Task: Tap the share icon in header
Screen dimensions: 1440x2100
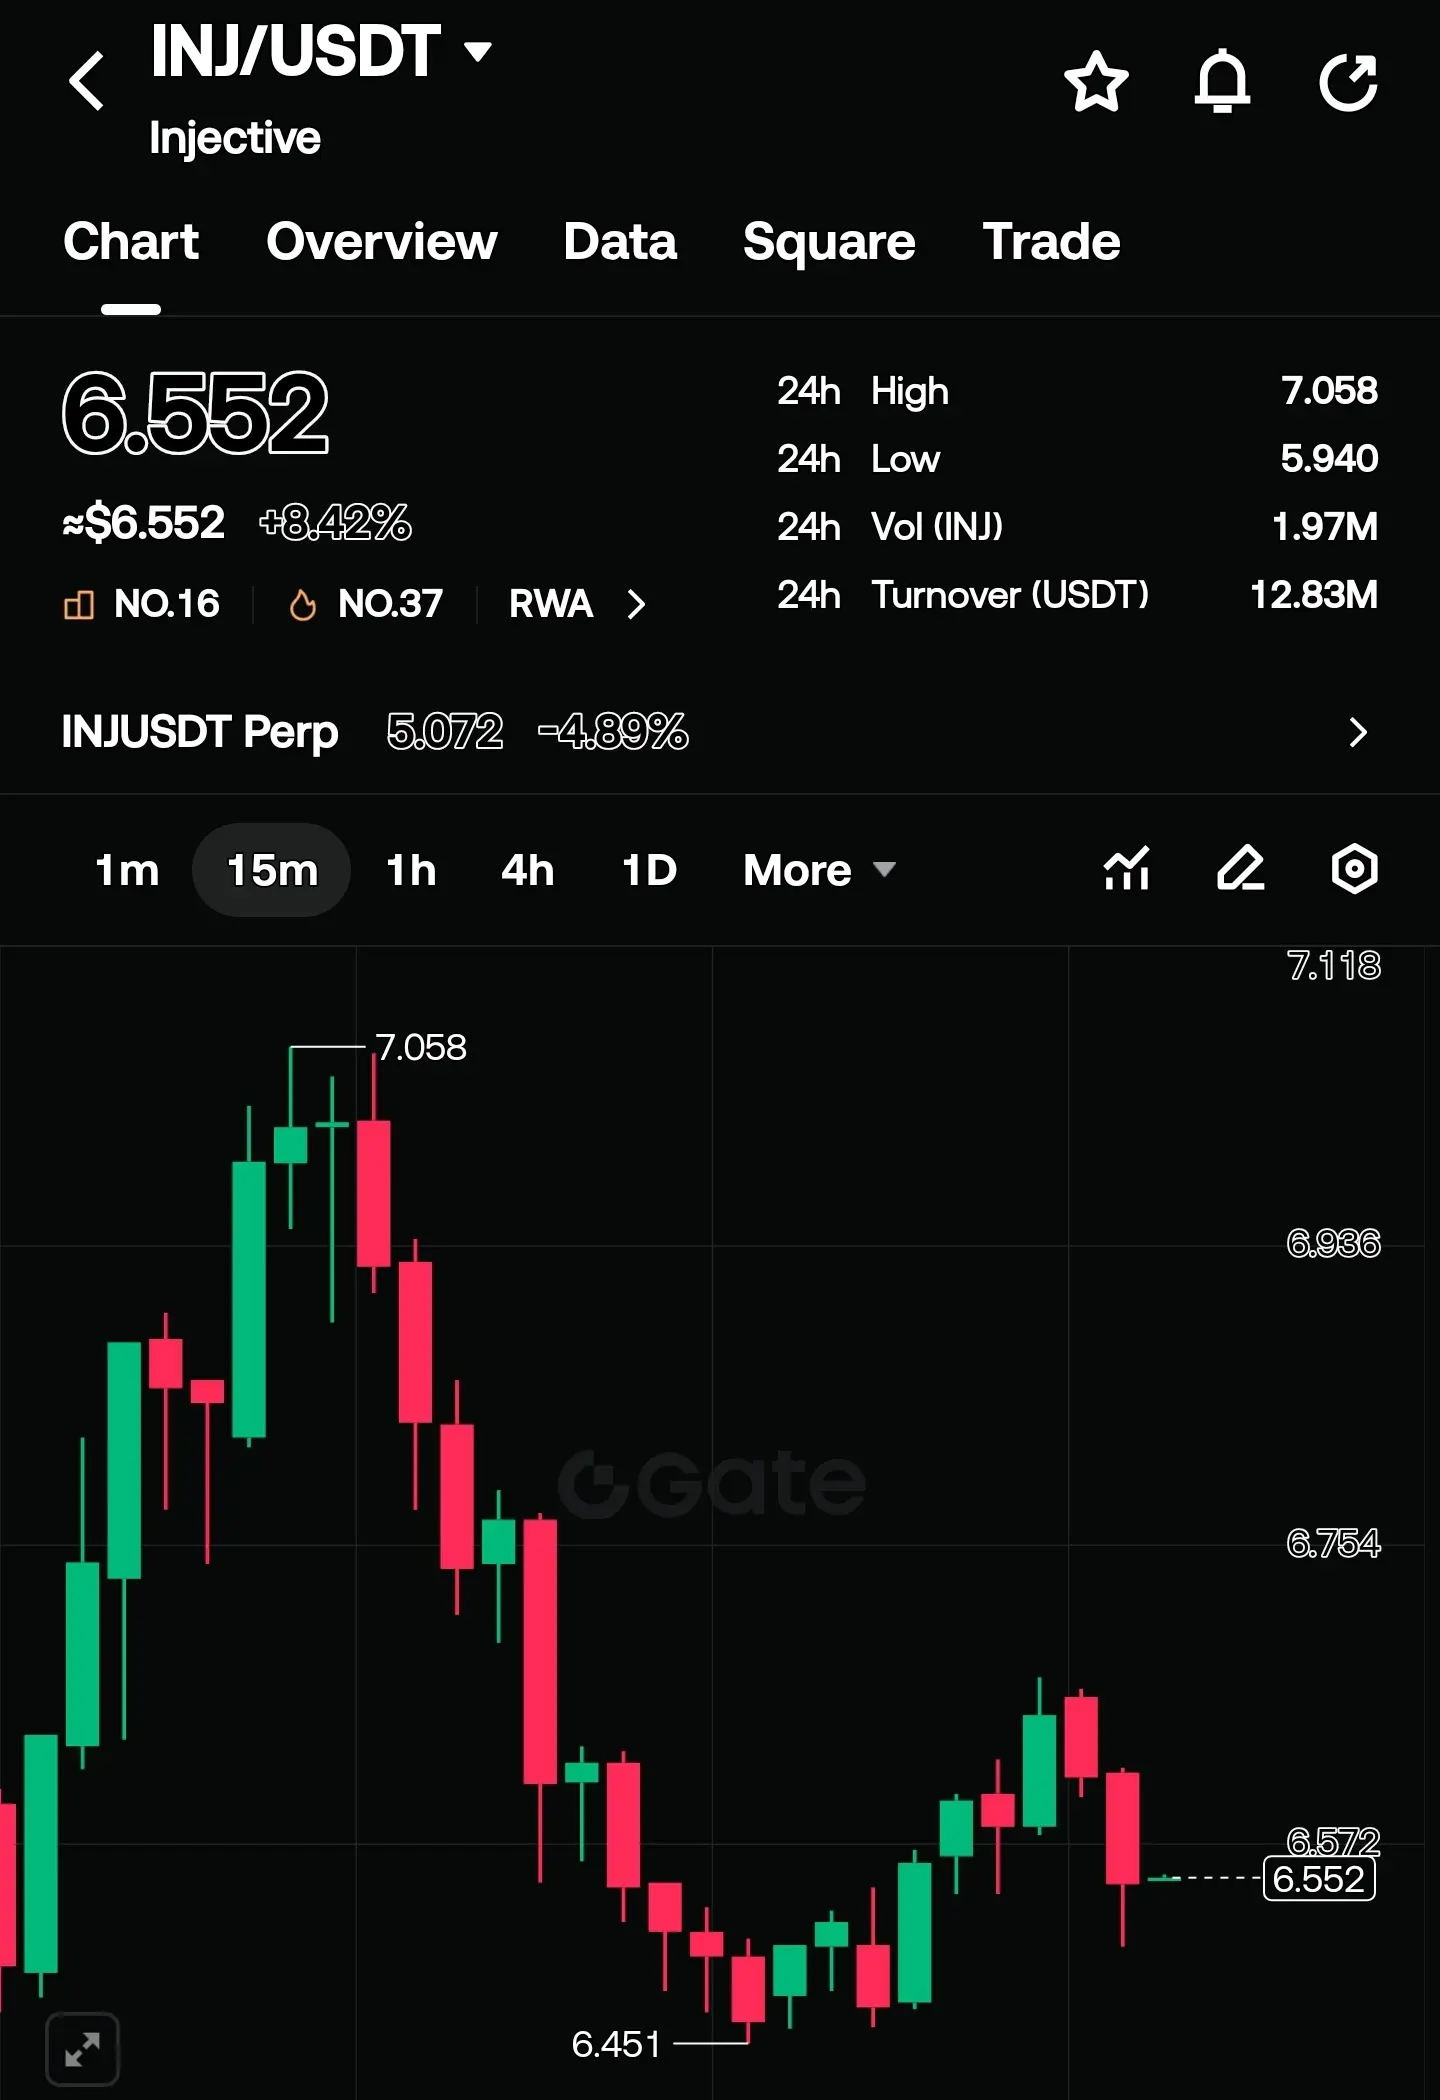Action: [1349, 82]
